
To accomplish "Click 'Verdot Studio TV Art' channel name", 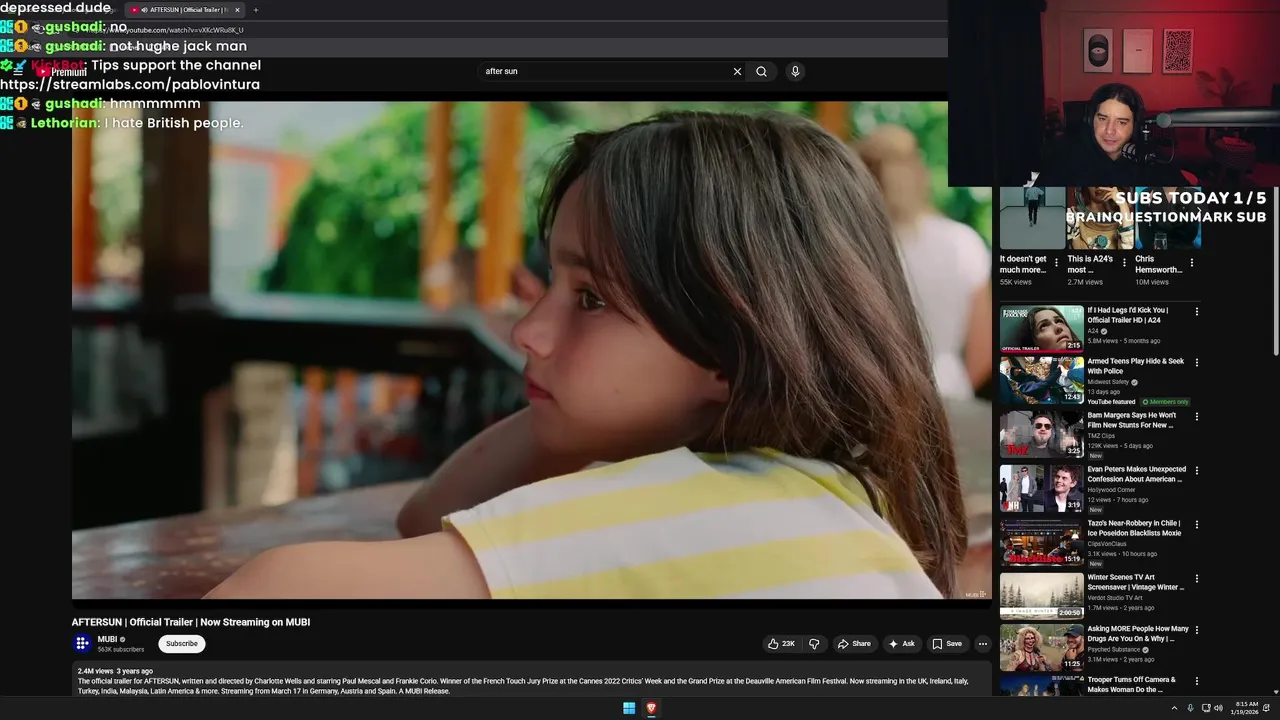I will pyautogui.click(x=1115, y=598).
